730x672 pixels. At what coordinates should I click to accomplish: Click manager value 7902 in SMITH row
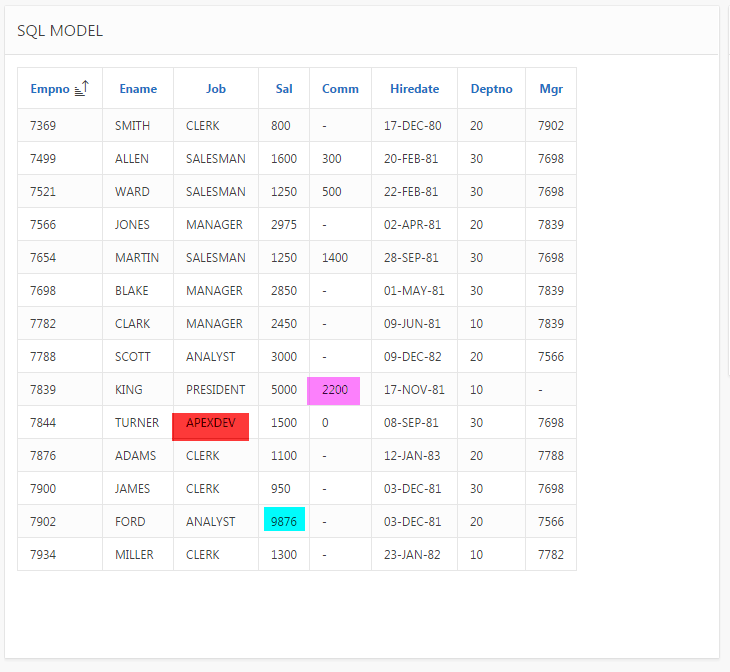coord(551,126)
